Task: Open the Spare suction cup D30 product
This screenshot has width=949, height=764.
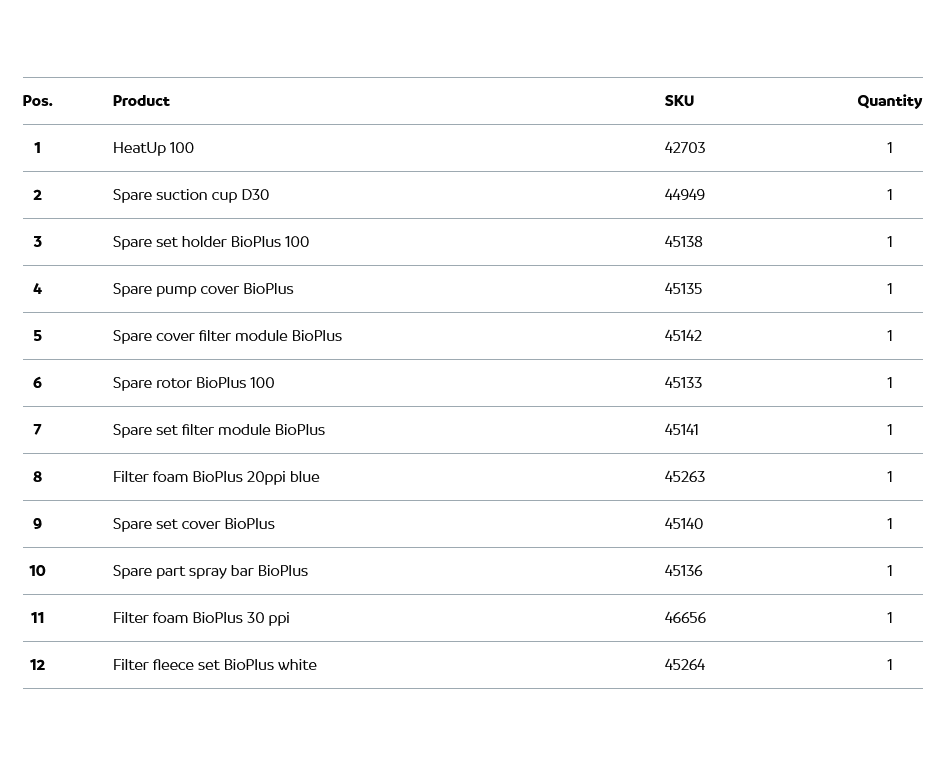Action: 190,195
